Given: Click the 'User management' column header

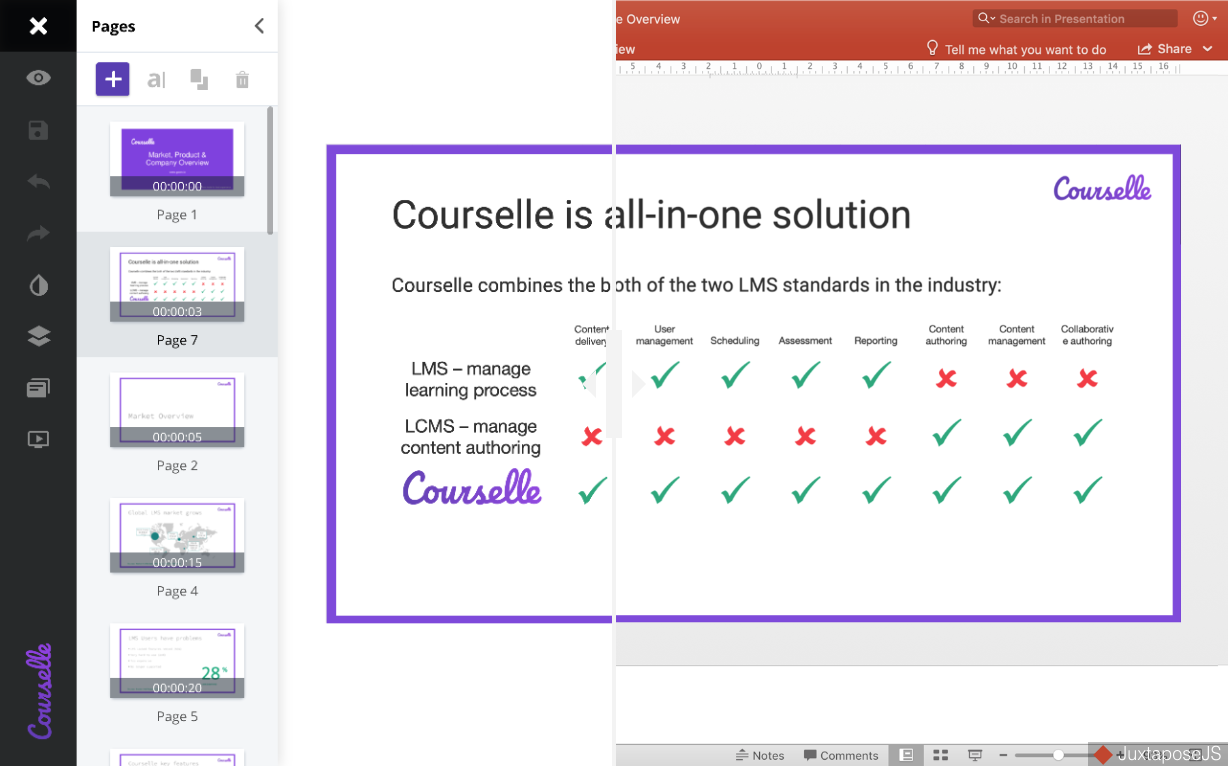Looking at the screenshot, I should coord(664,335).
